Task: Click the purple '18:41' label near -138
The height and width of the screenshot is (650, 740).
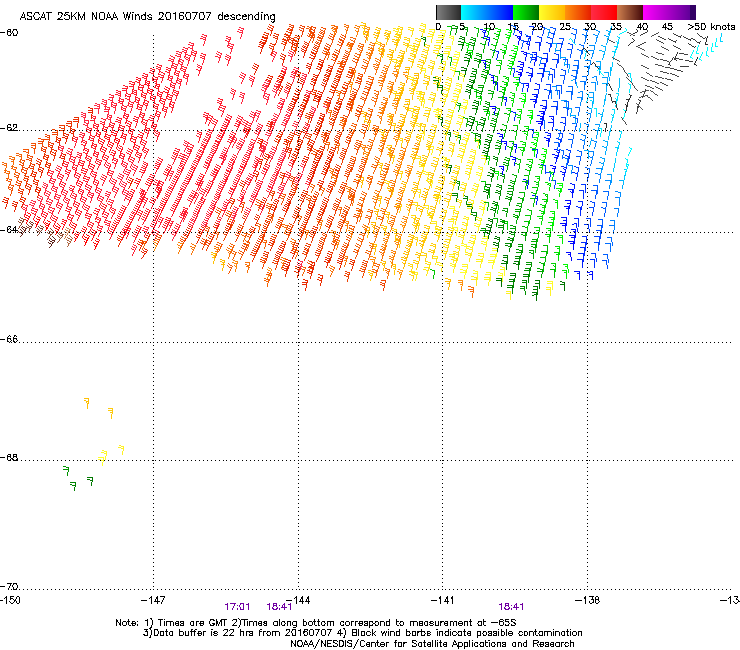Action: pos(511,607)
